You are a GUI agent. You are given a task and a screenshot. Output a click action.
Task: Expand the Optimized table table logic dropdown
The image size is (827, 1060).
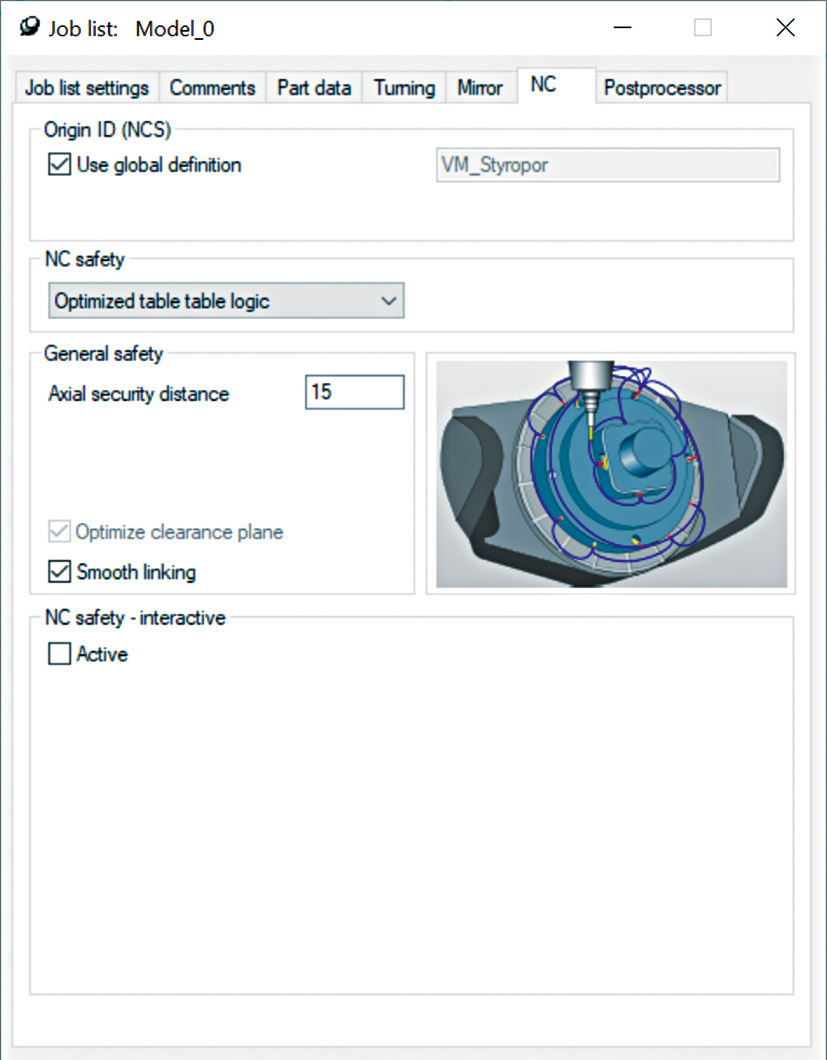coord(226,301)
